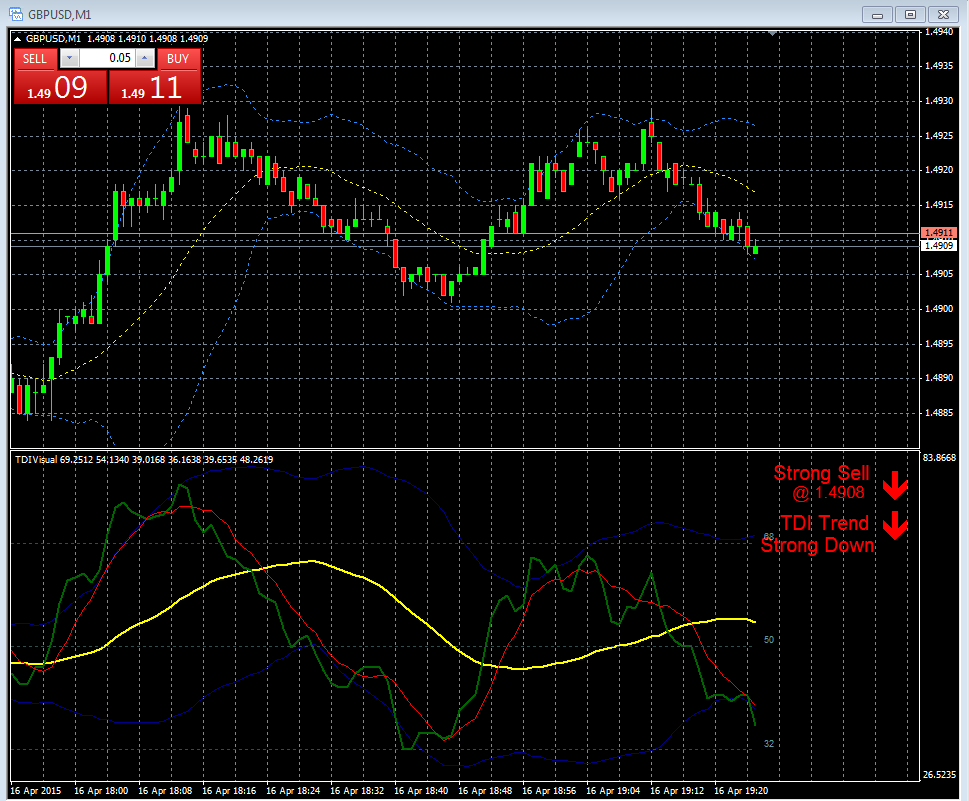Increase lot volume with up arrow
969x801 pixels.
(145, 58)
